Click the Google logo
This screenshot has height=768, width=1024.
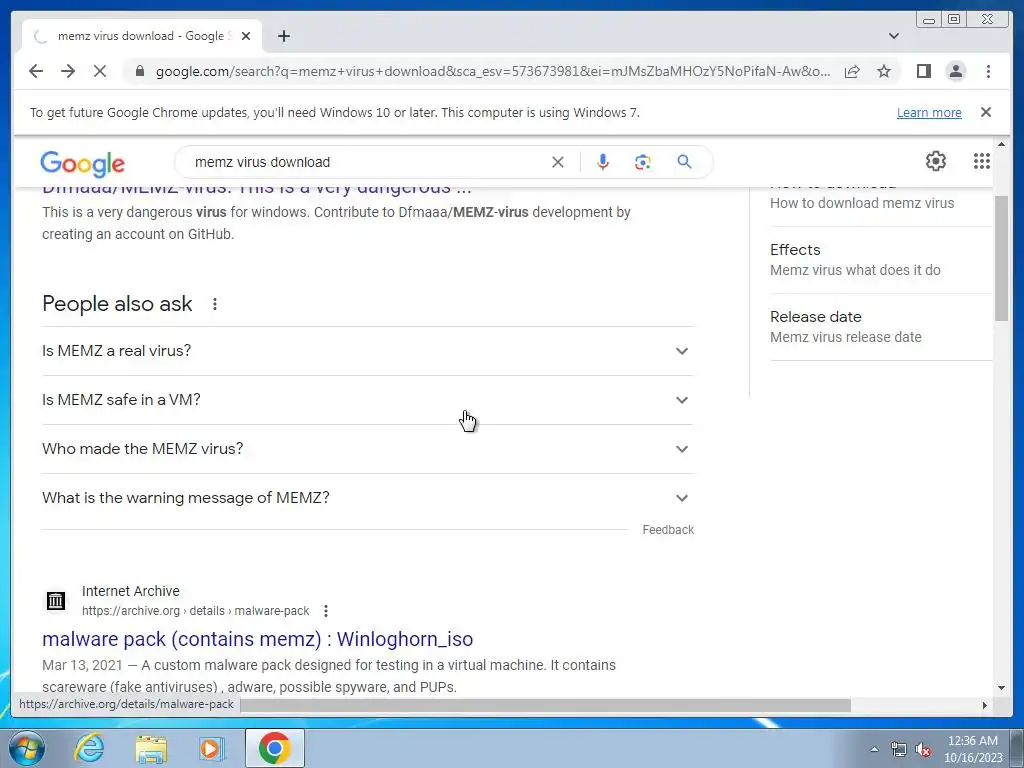point(82,163)
